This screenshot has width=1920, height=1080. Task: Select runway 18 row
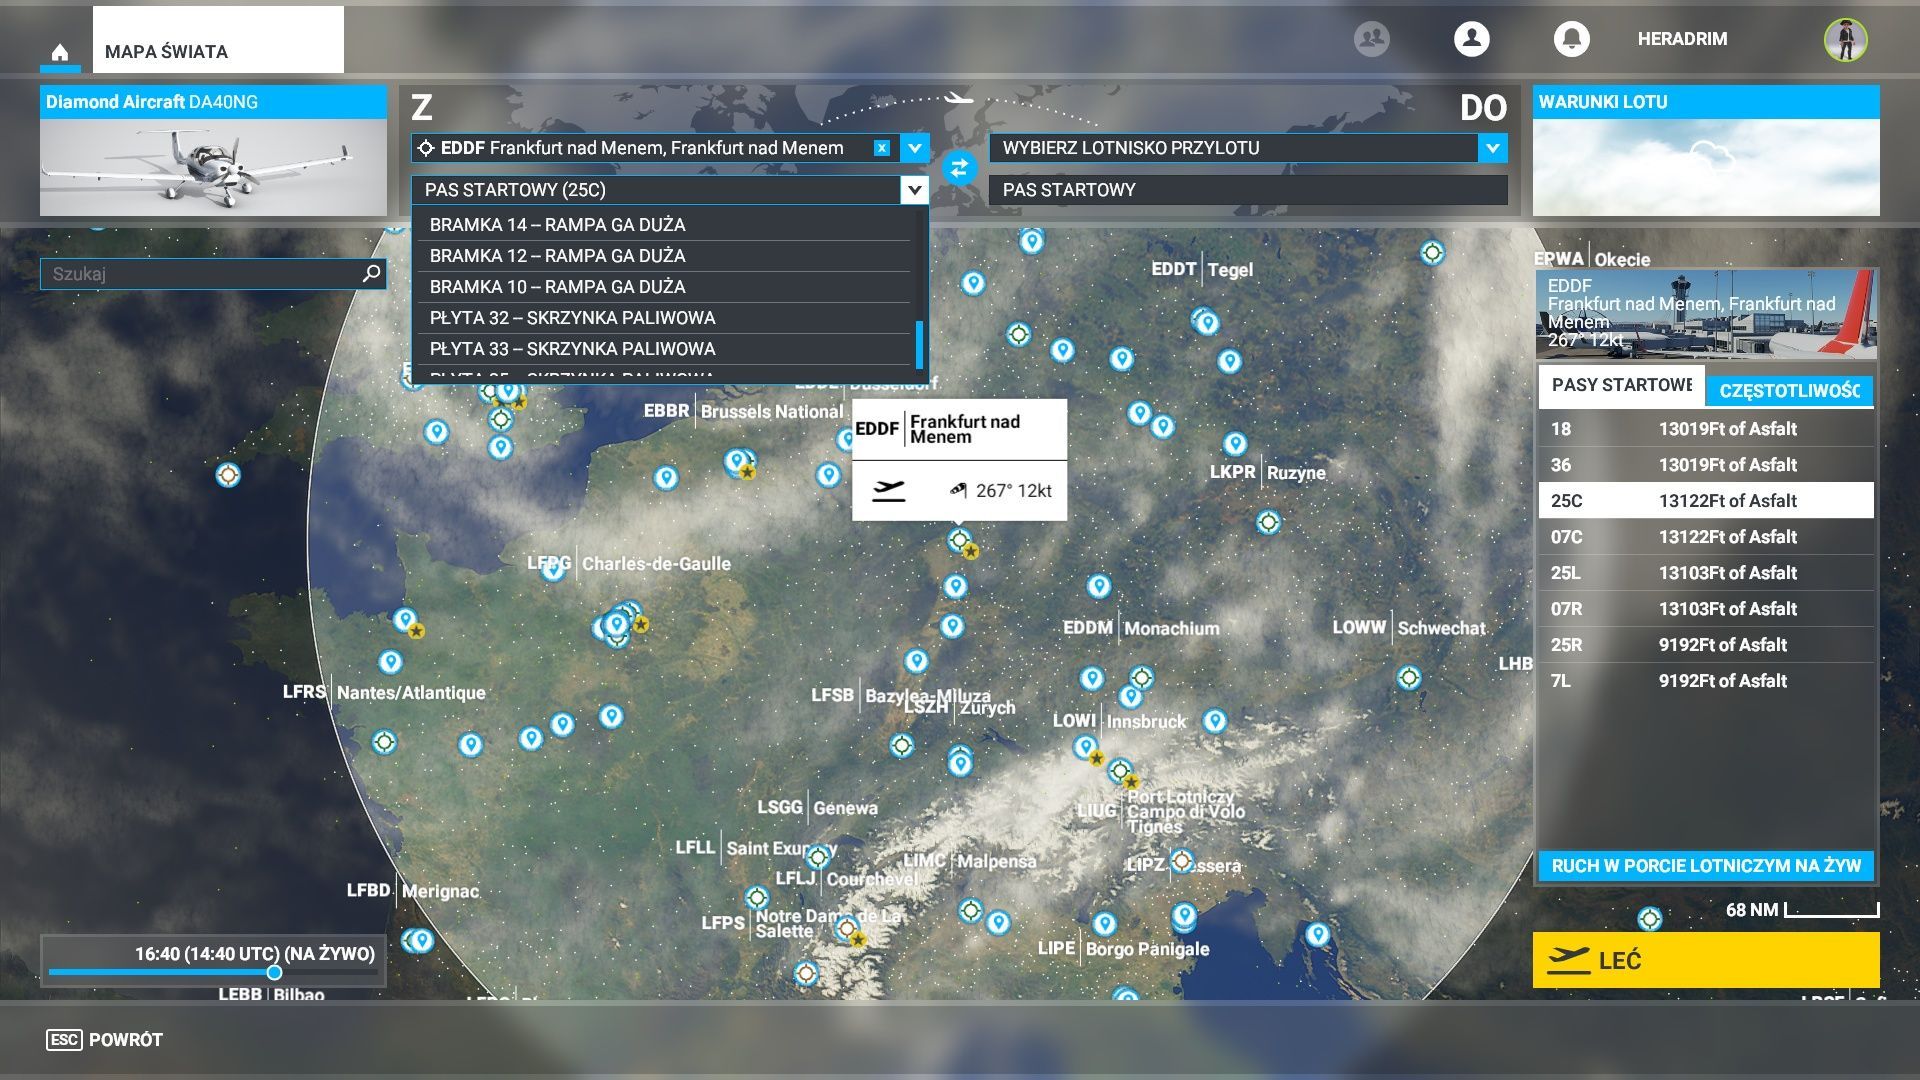pyautogui.click(x=1706, y=429)
